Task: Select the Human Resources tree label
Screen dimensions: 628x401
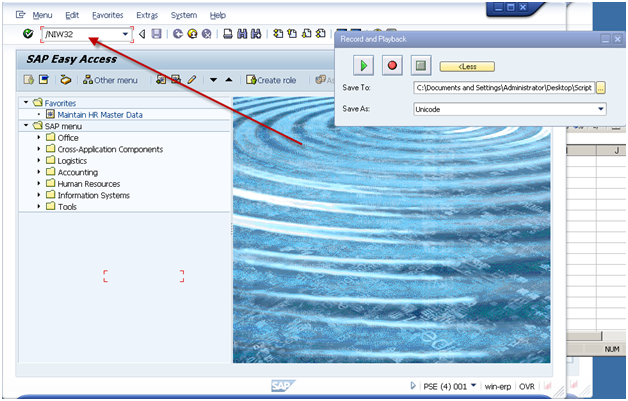Action: click(x=89, y=184)
